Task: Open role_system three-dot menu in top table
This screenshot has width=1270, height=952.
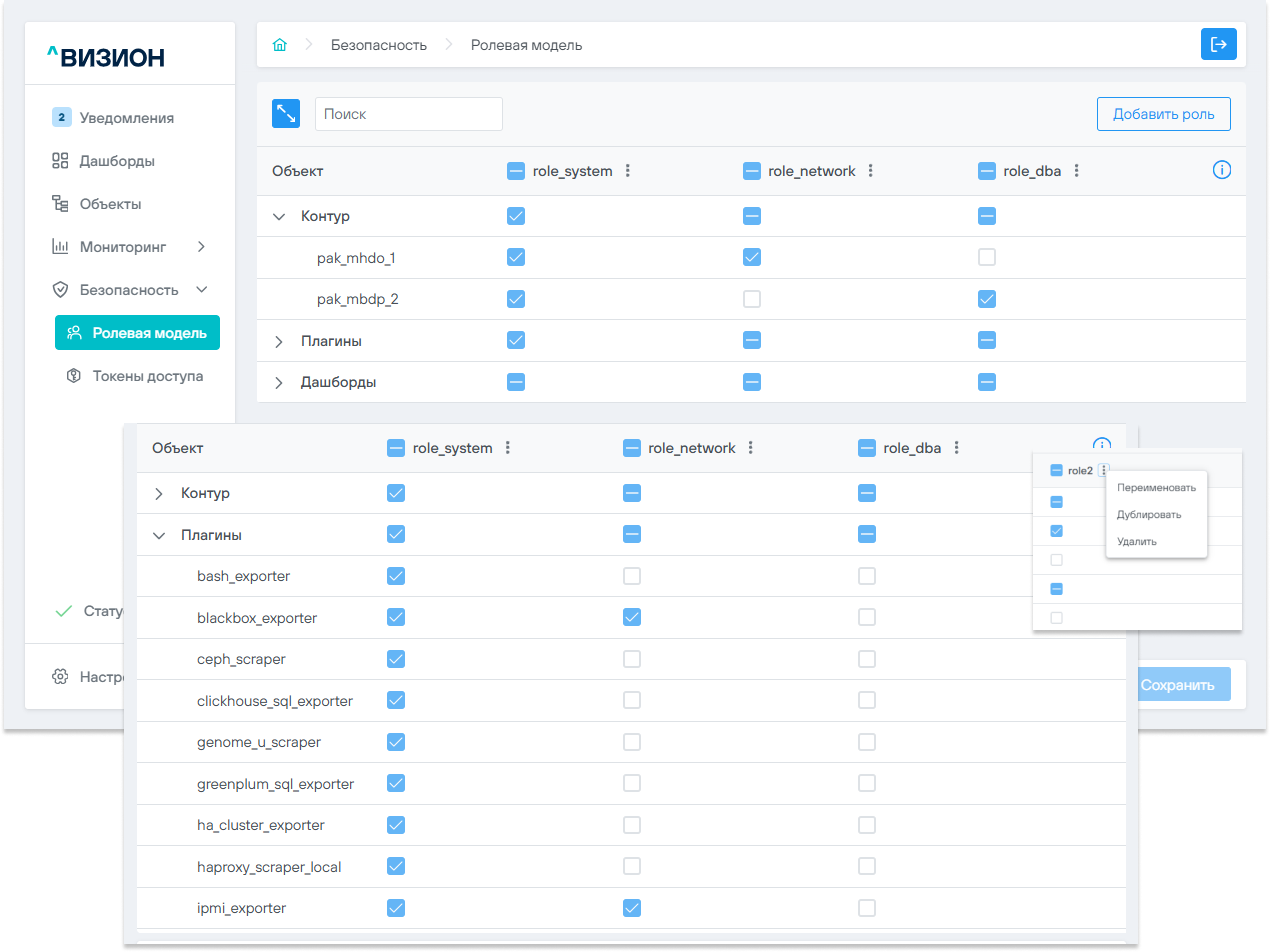Action: (628, 171)
